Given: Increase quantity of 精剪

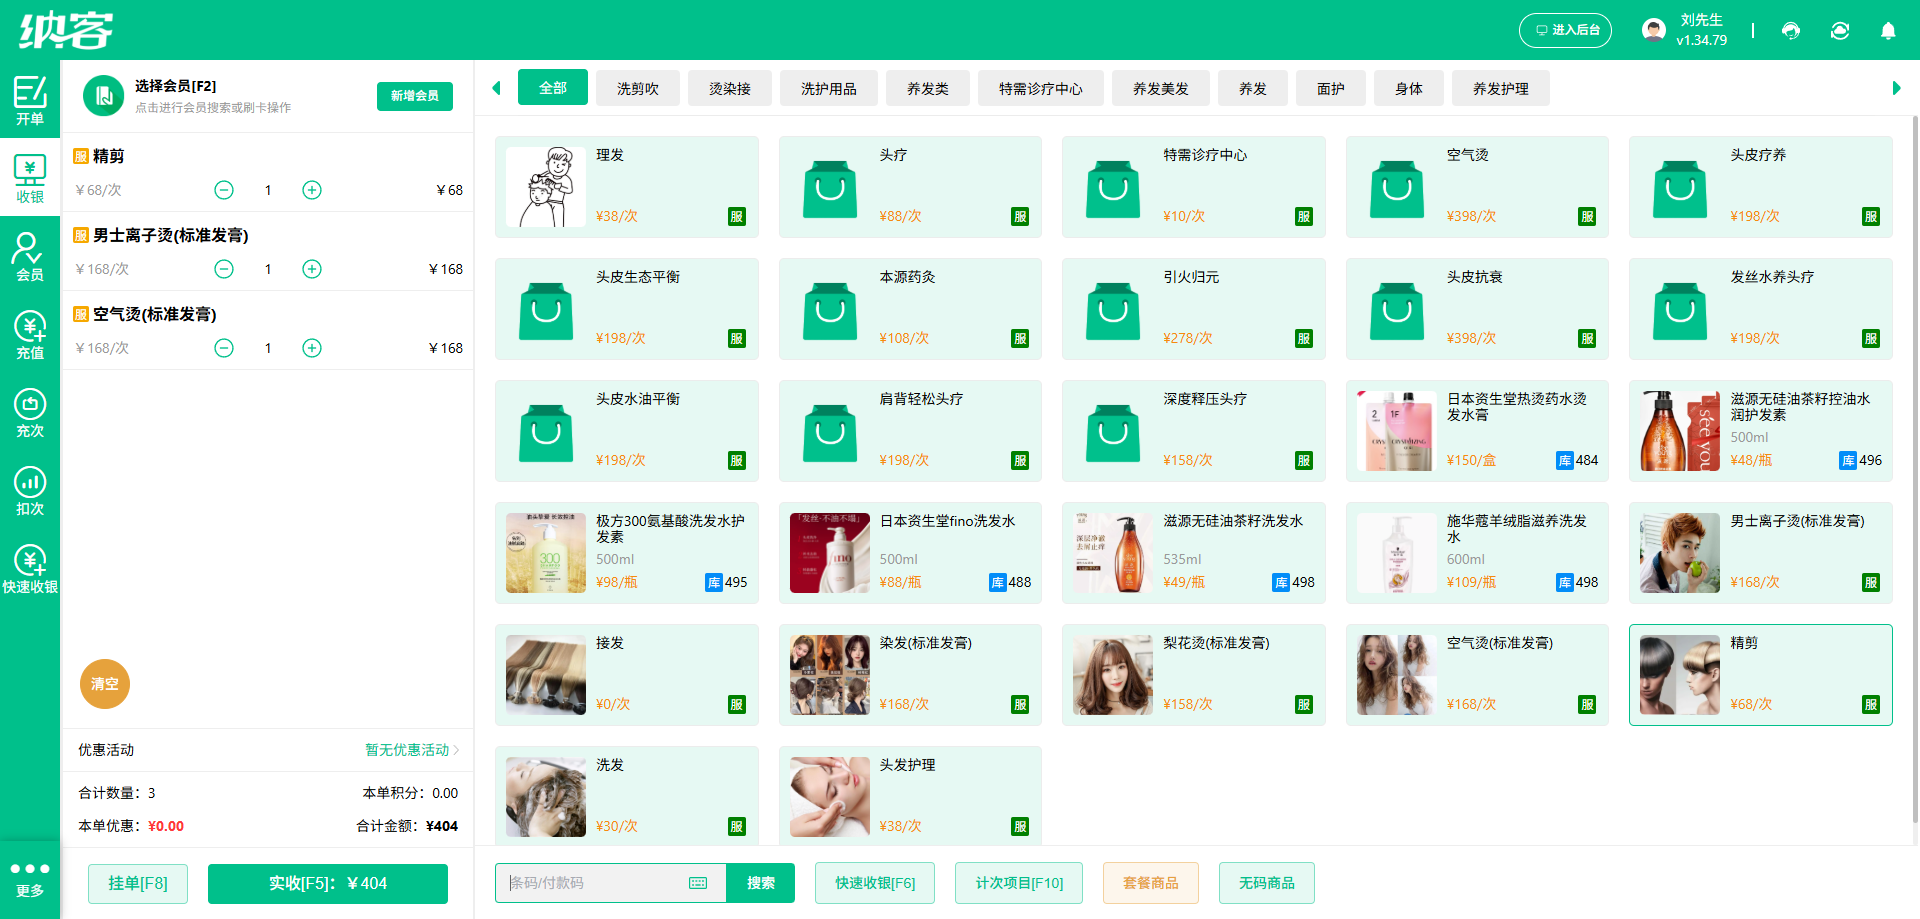Looking at the screenshot, I should pos(312,190).
